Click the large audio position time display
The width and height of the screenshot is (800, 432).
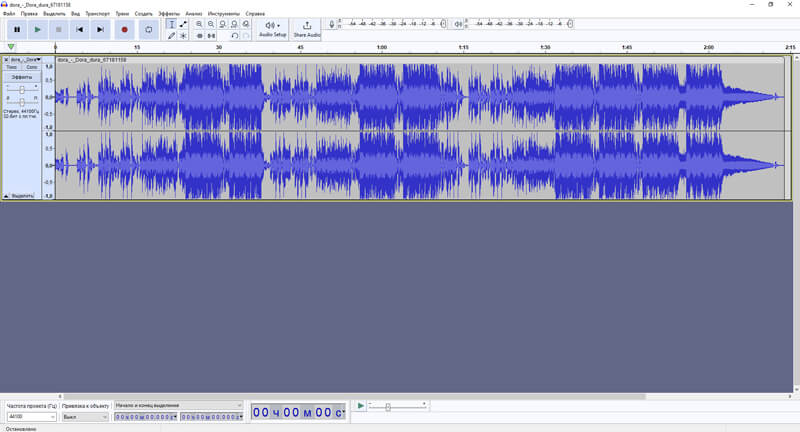298,412
